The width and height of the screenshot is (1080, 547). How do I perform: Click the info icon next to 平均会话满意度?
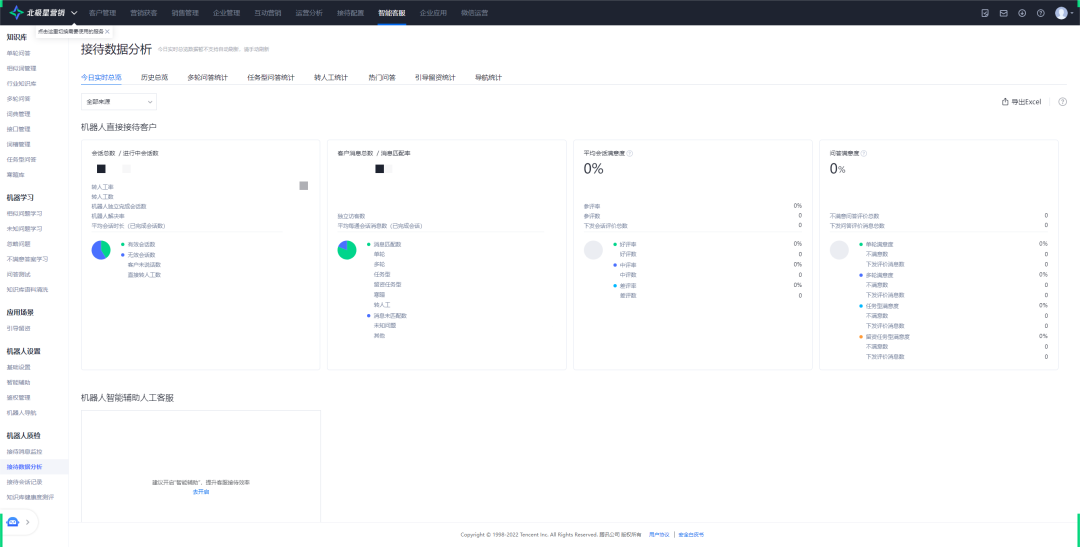coord(630,154)
